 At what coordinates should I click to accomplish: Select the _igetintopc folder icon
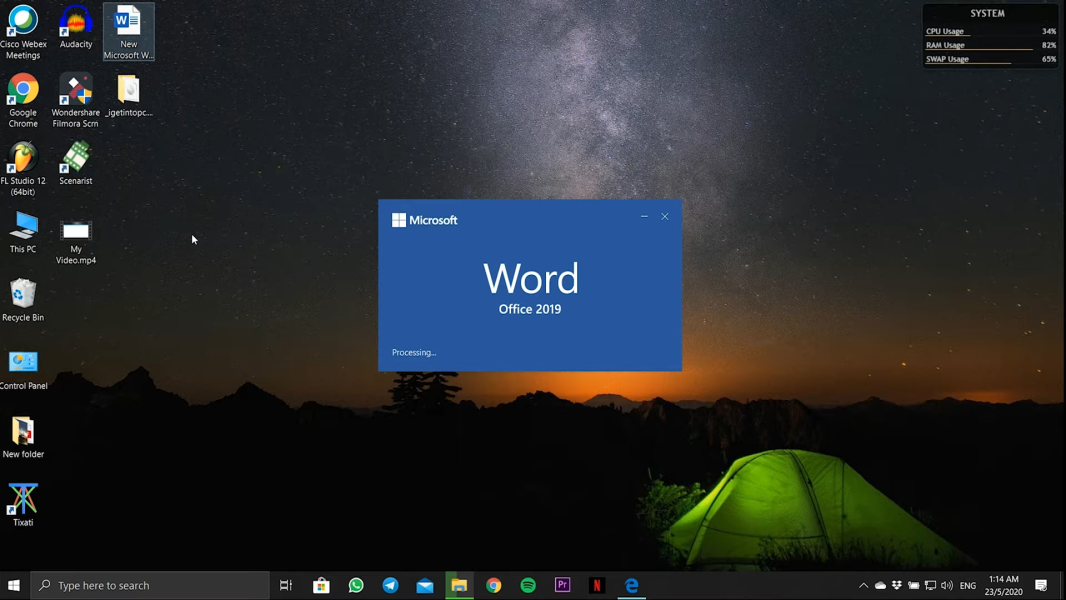pyautogui.click(x=128, y=96)
